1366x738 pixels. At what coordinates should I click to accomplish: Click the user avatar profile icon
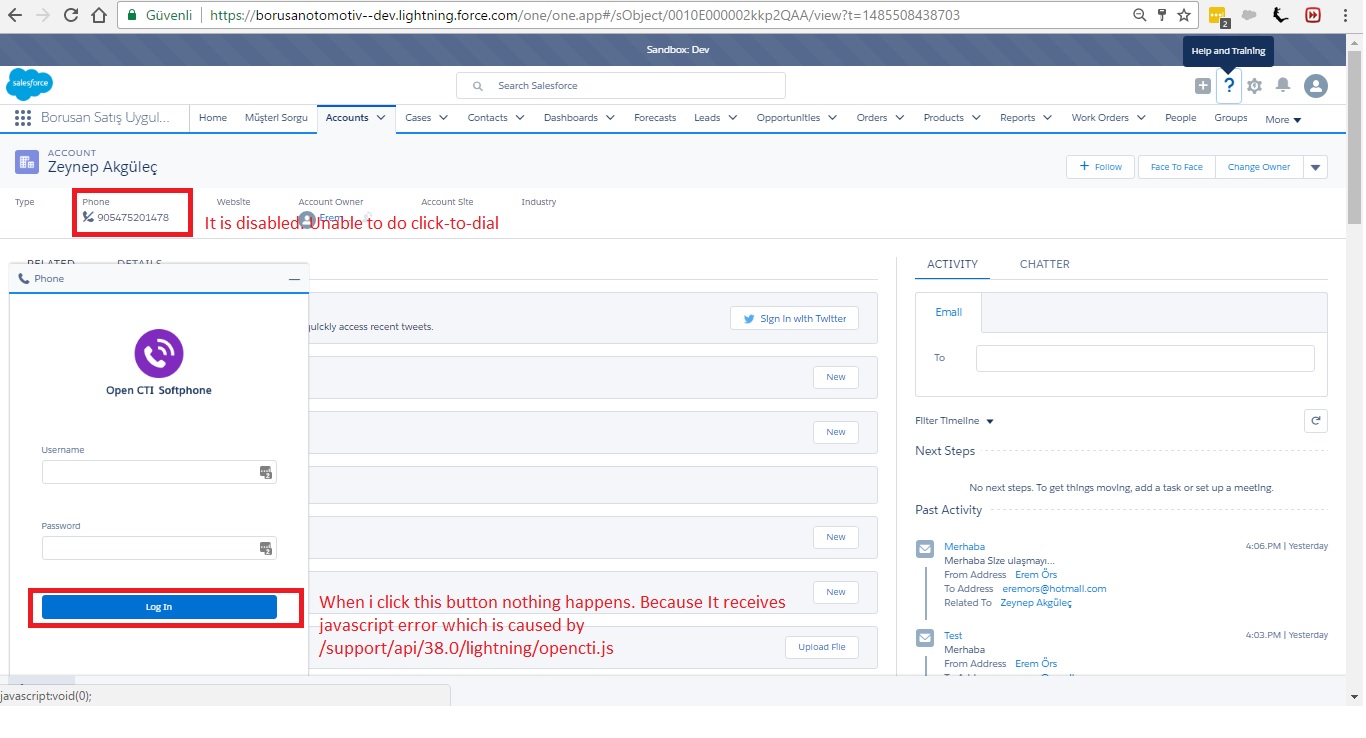[1315, 85]
